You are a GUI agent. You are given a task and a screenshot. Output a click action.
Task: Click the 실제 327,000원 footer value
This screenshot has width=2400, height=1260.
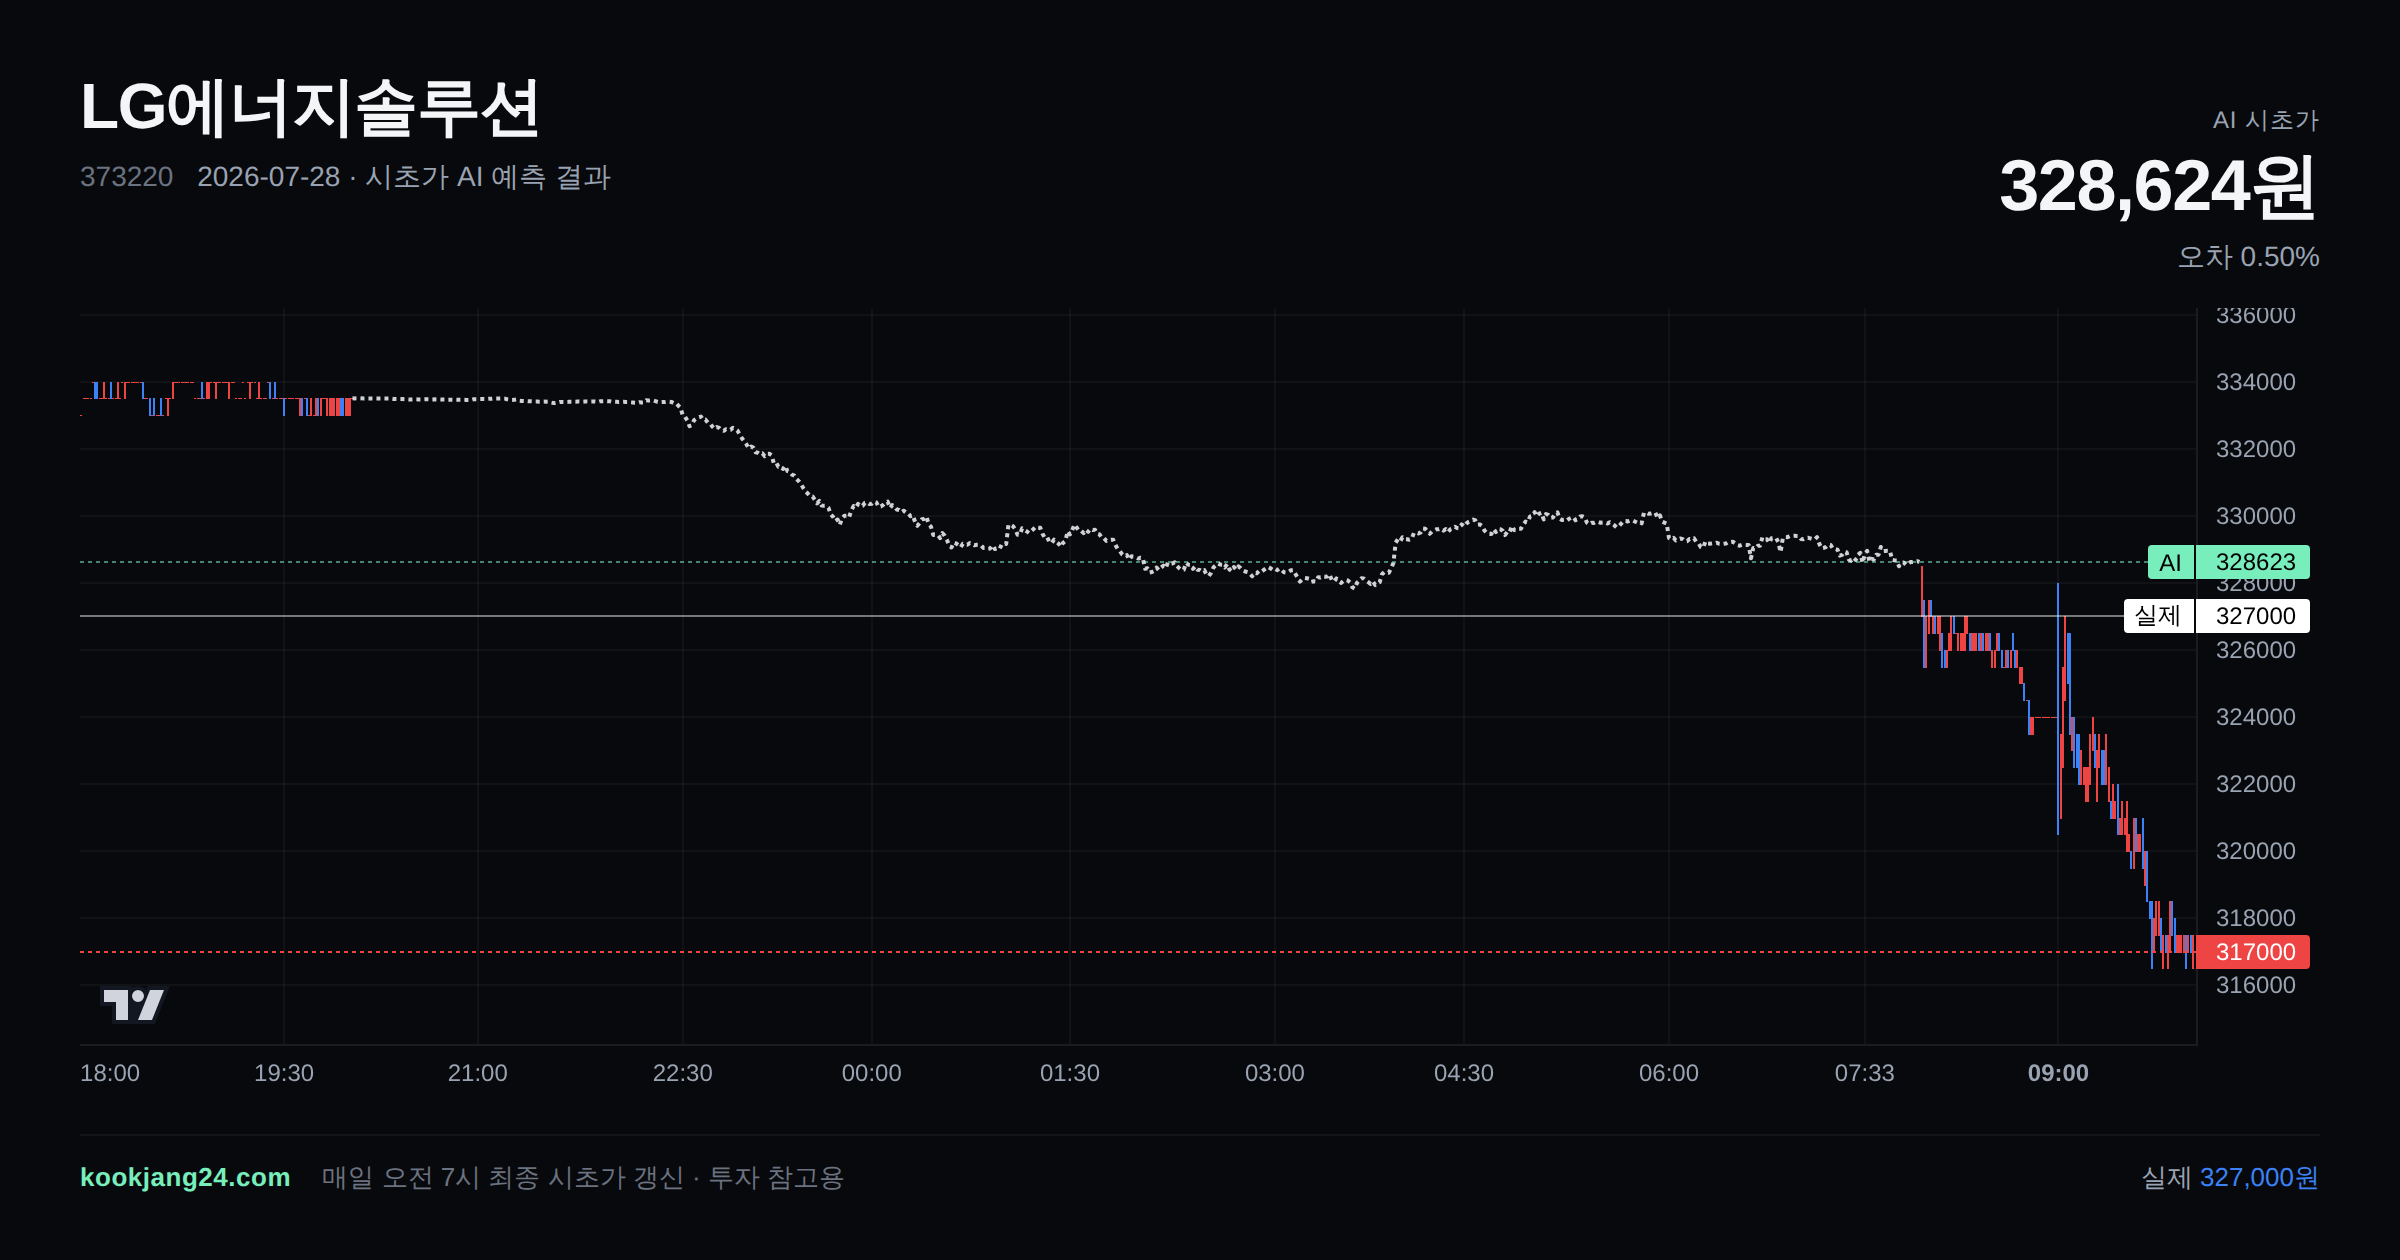2230,1177
